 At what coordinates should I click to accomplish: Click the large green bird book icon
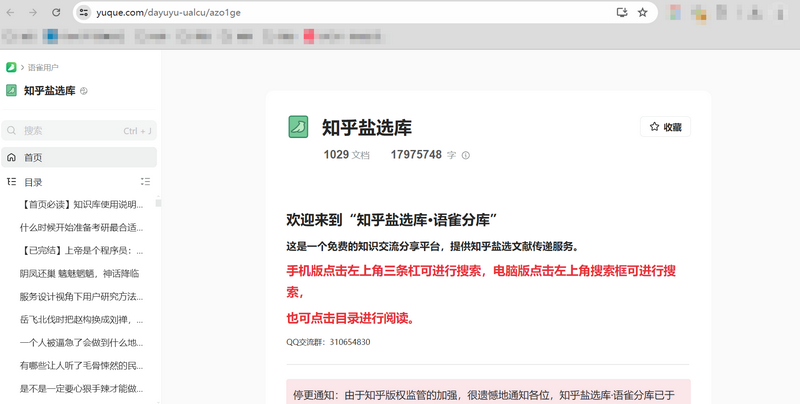(x=298, y=126)
